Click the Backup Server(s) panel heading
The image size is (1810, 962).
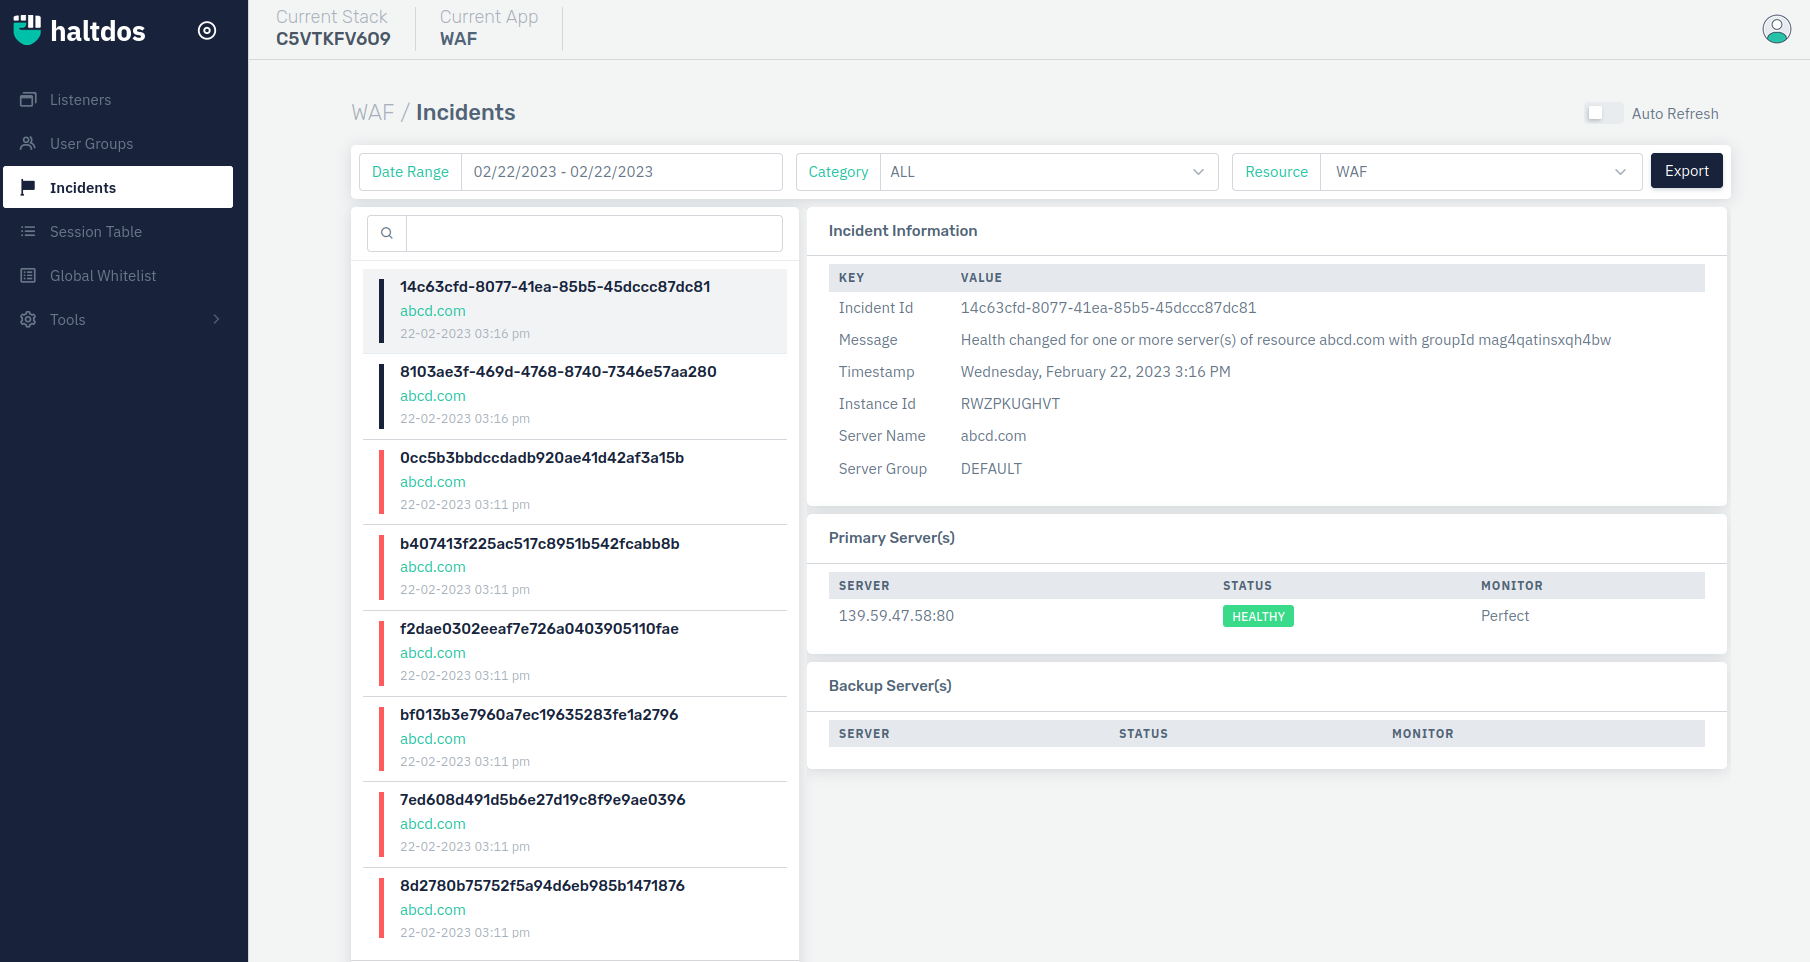pos(890,686)
